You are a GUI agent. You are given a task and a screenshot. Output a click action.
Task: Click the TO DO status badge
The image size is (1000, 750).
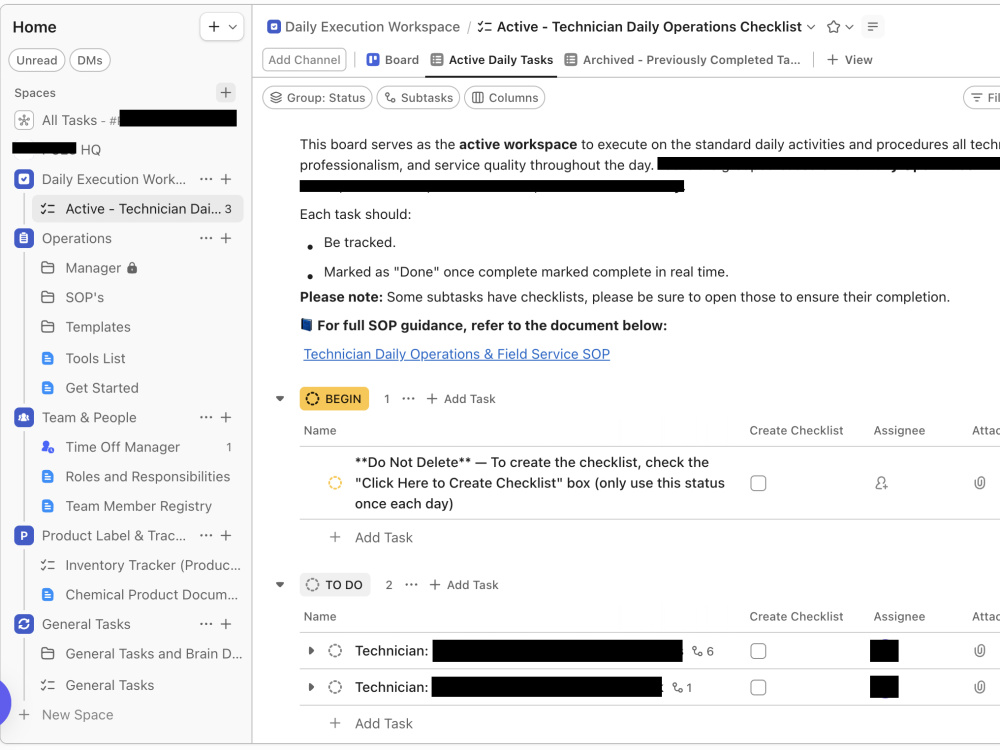[335, 584]
